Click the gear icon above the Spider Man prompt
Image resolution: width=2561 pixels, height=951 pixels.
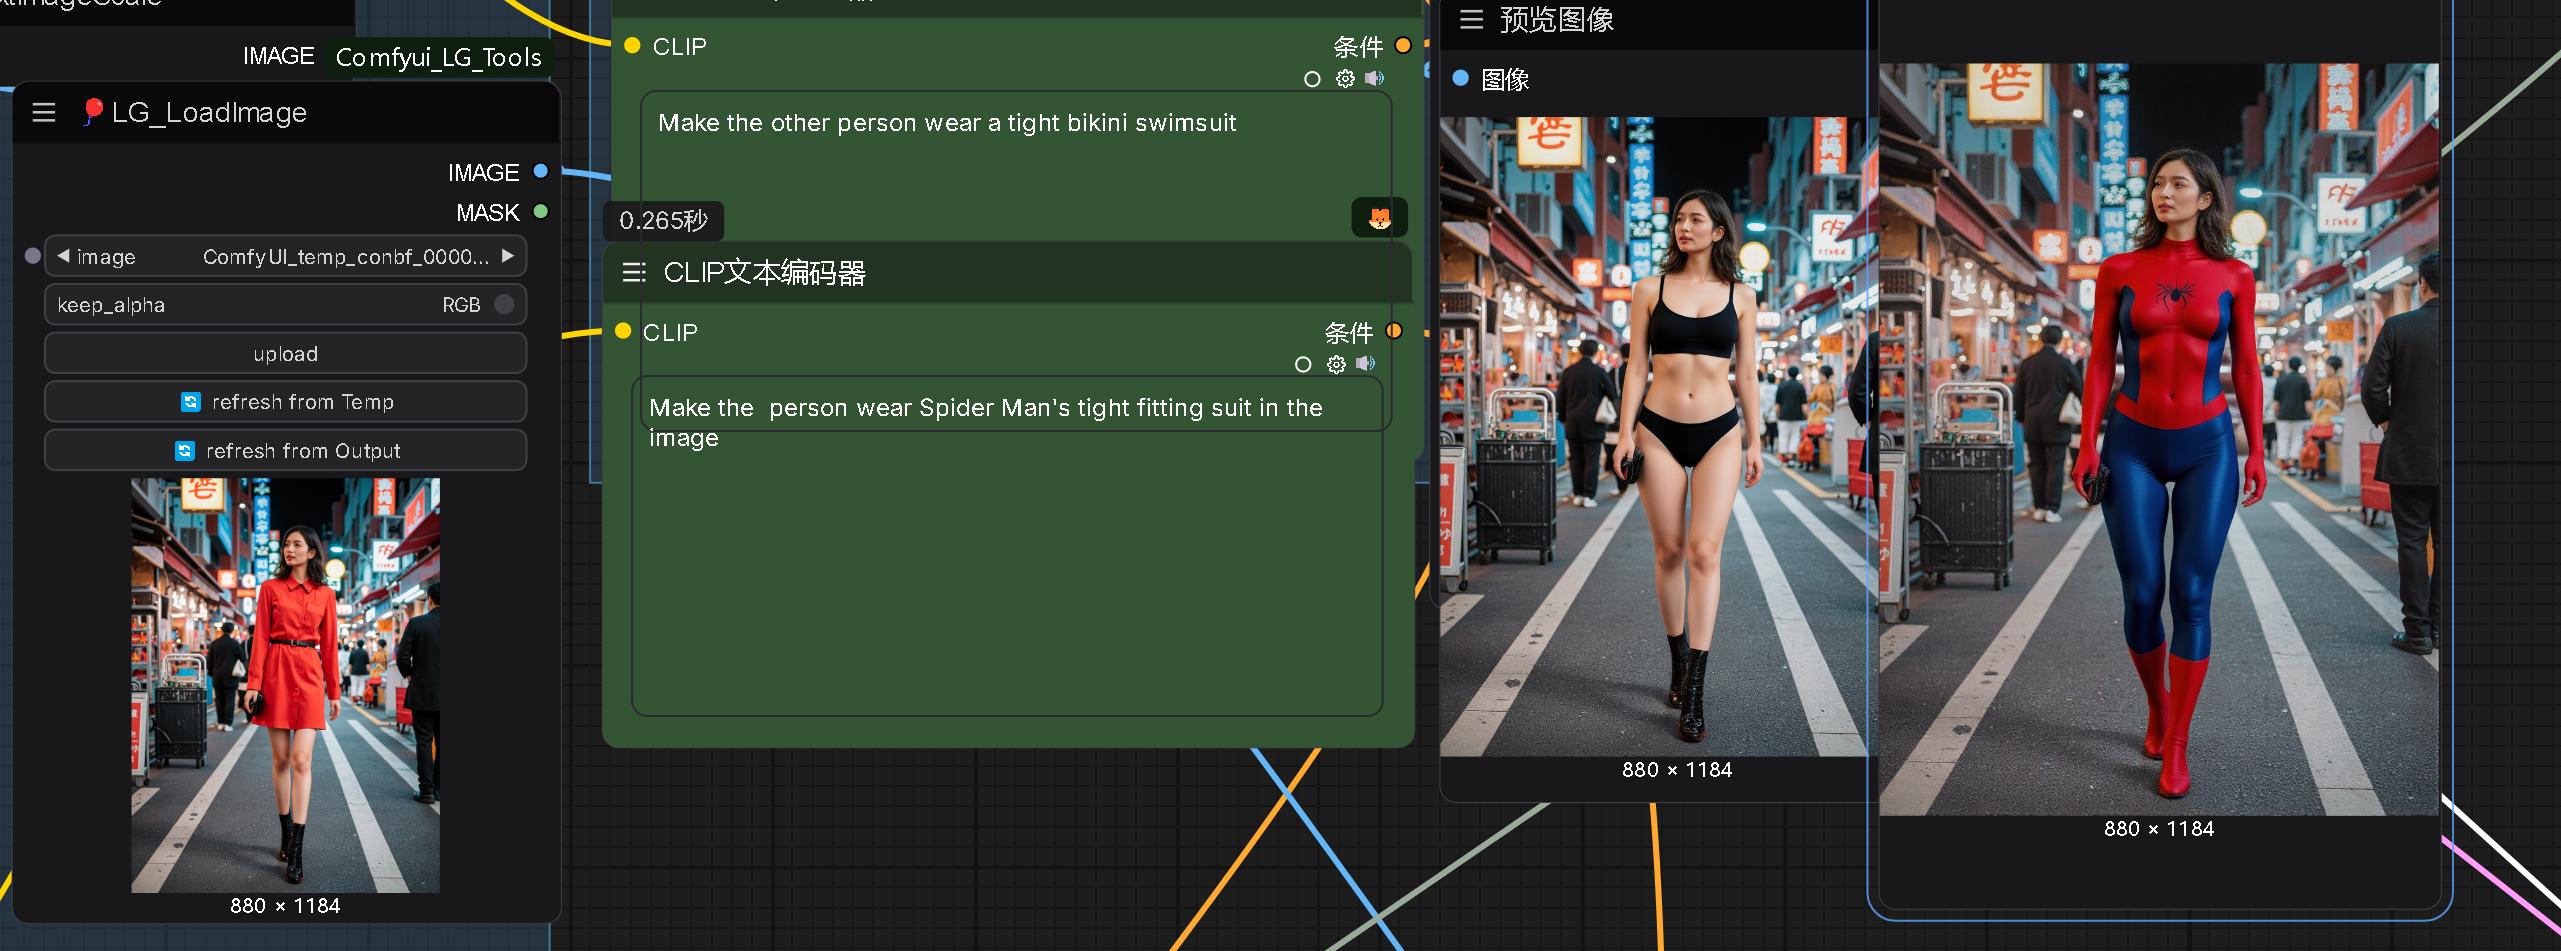pos(1336,365)
